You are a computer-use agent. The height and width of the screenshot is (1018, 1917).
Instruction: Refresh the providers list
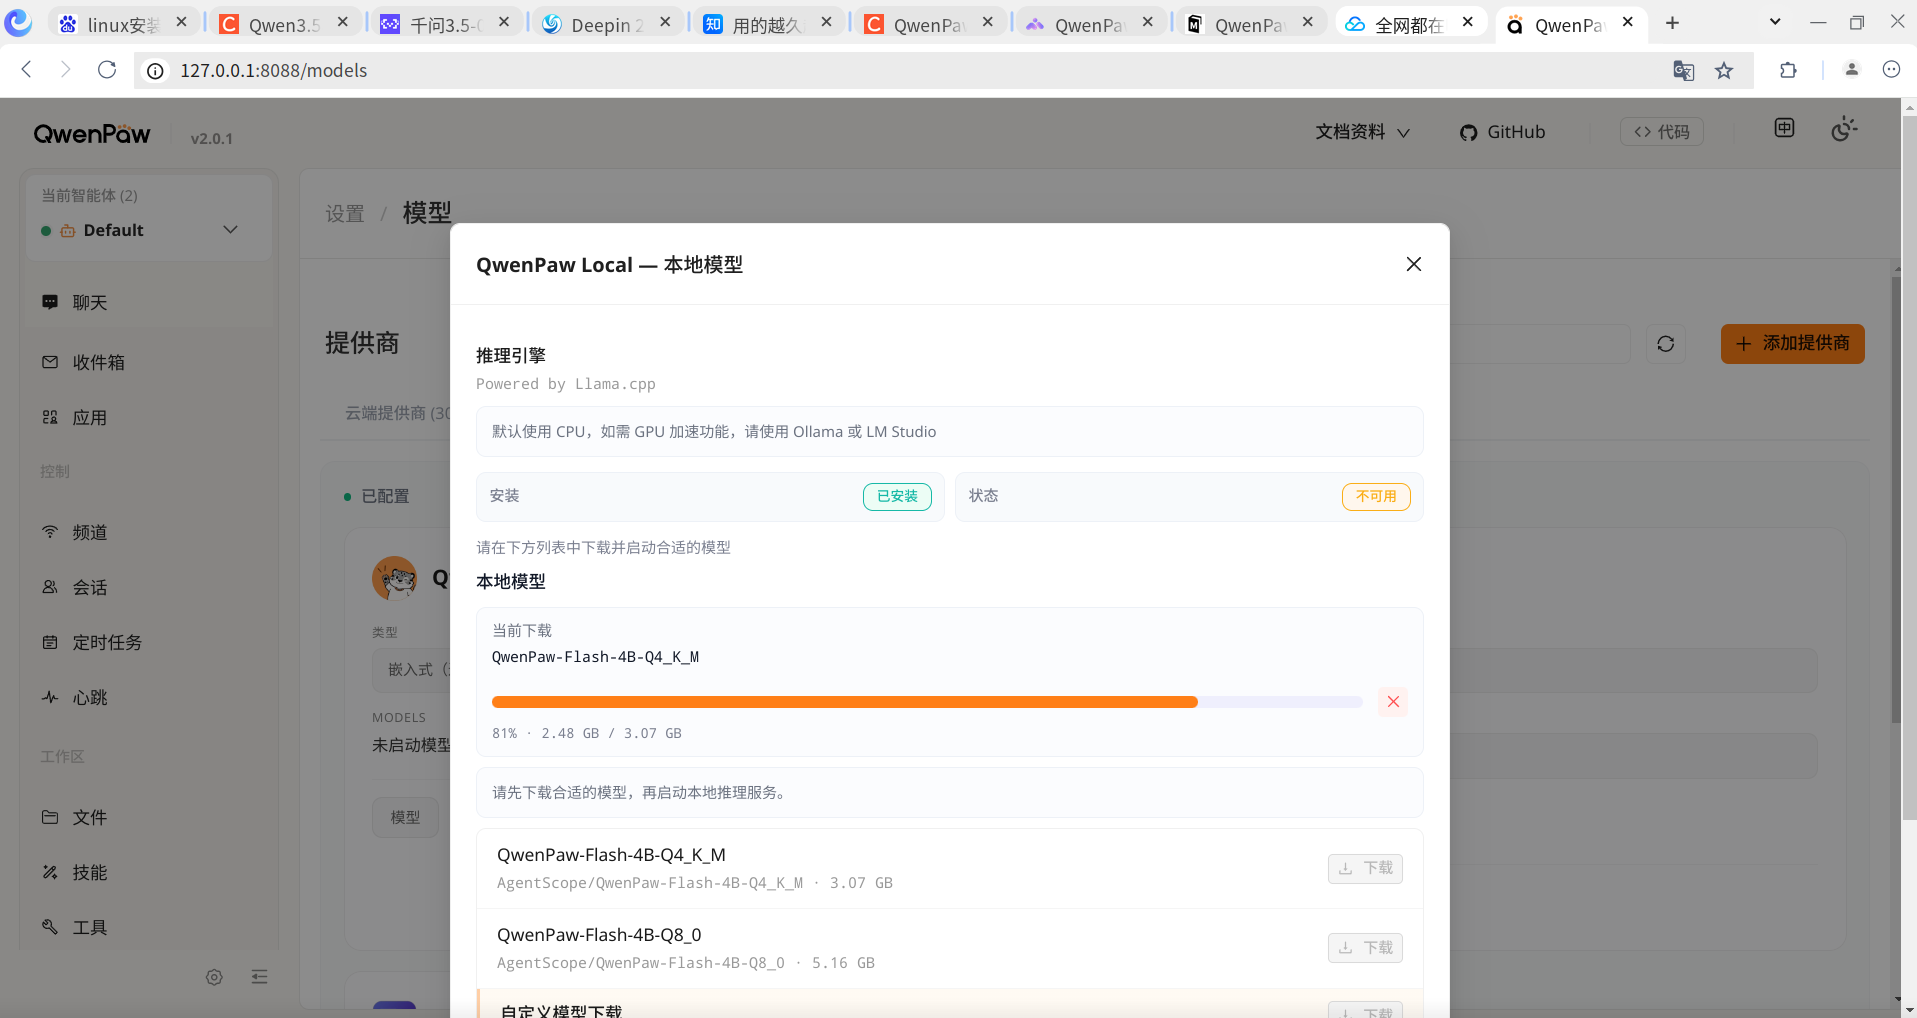pyautogui.click(x=1666, y=344)
